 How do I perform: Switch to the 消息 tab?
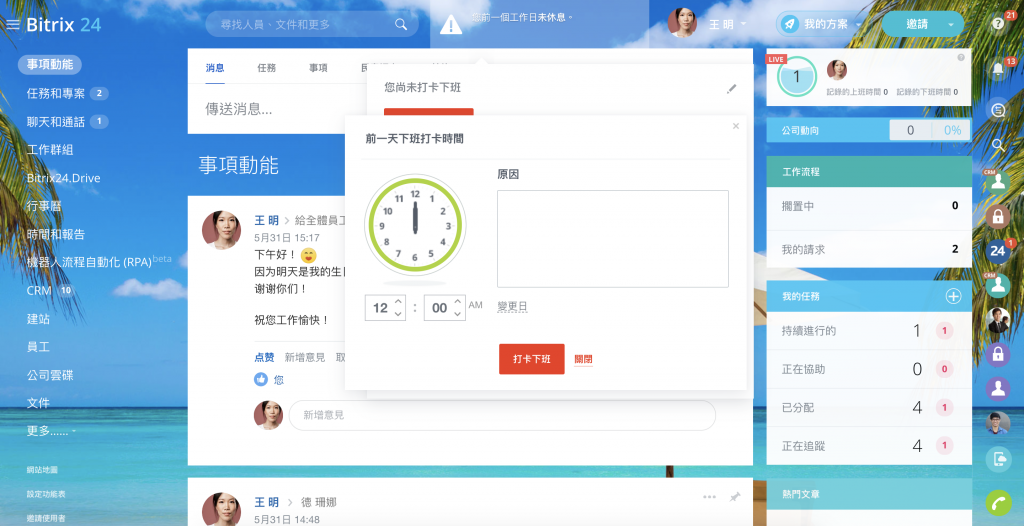pyautogui.click(x=215, y=67)
